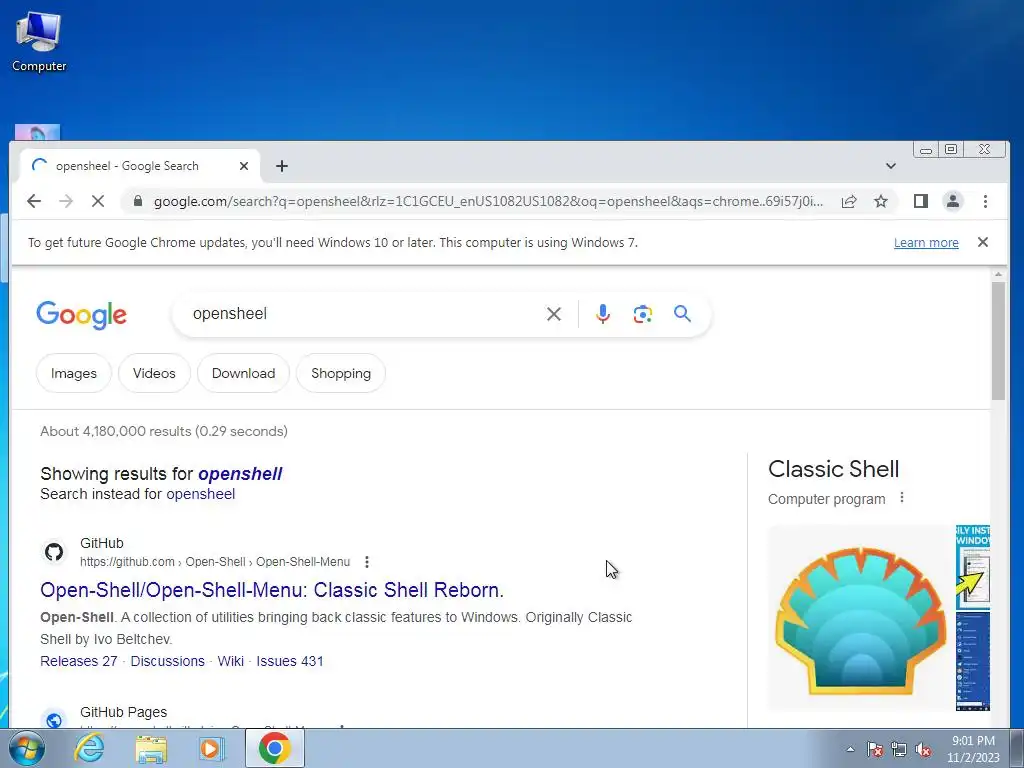Open Windows Explorer from taskbar
The width and height of the screenshot is (1024, 768).
point(151,748)
